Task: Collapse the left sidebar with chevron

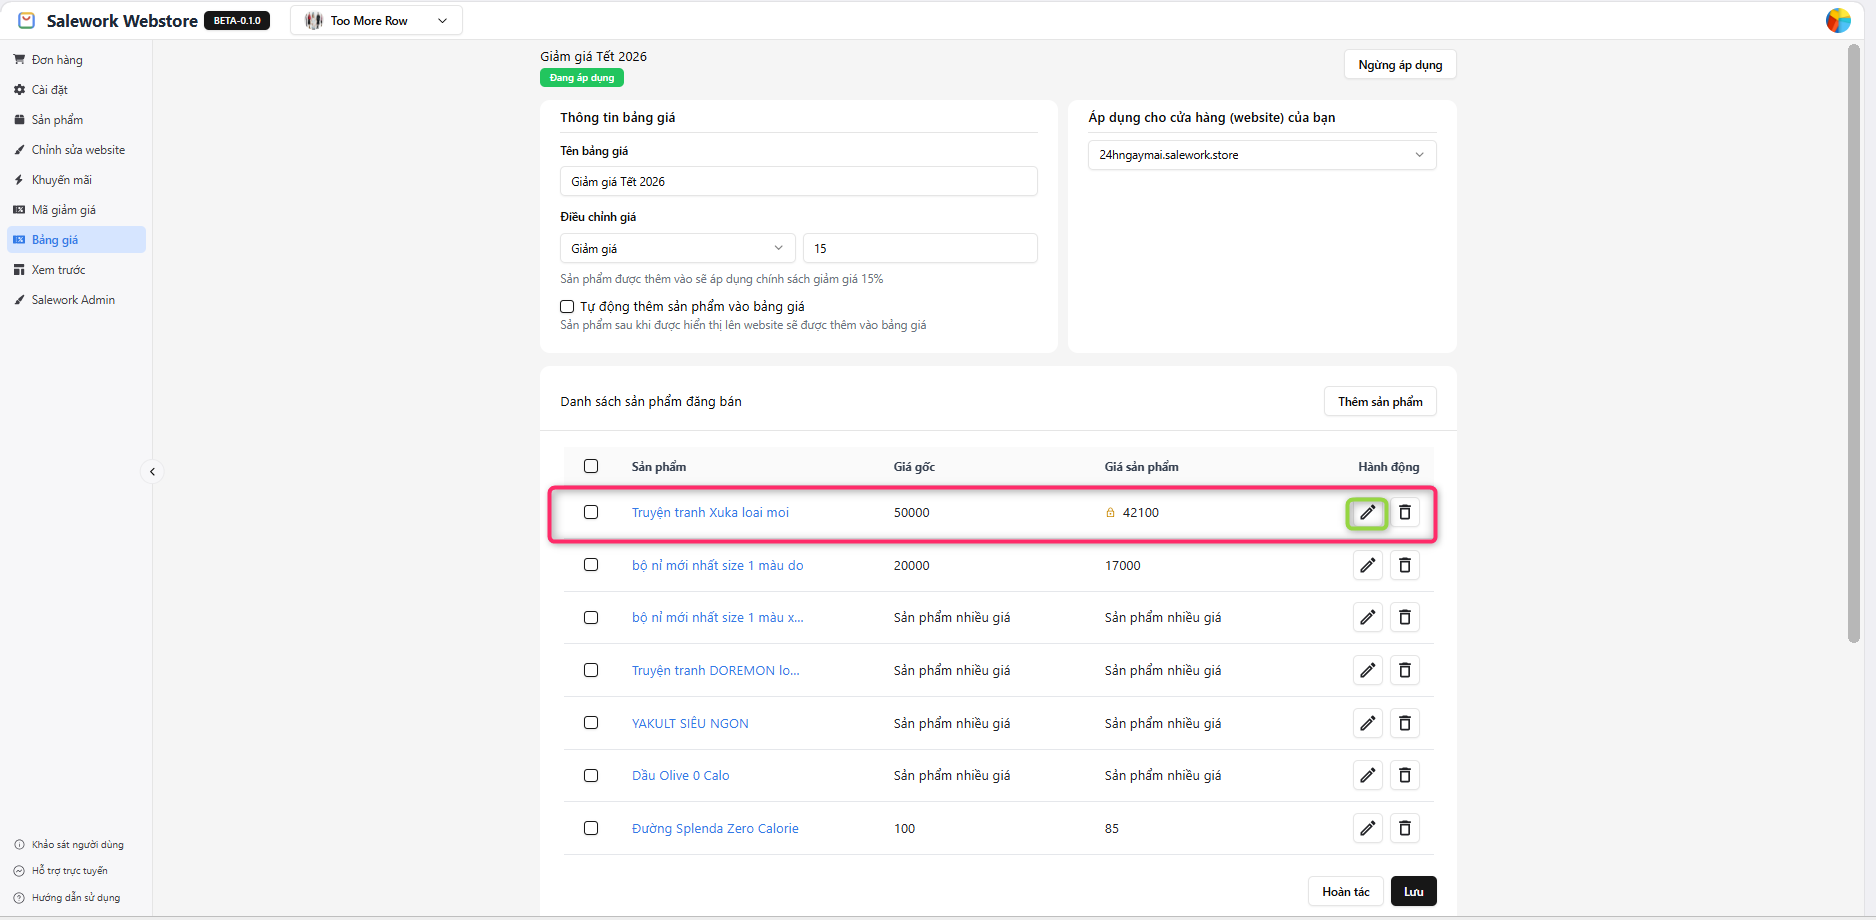Action: click(x=152, y=471)
